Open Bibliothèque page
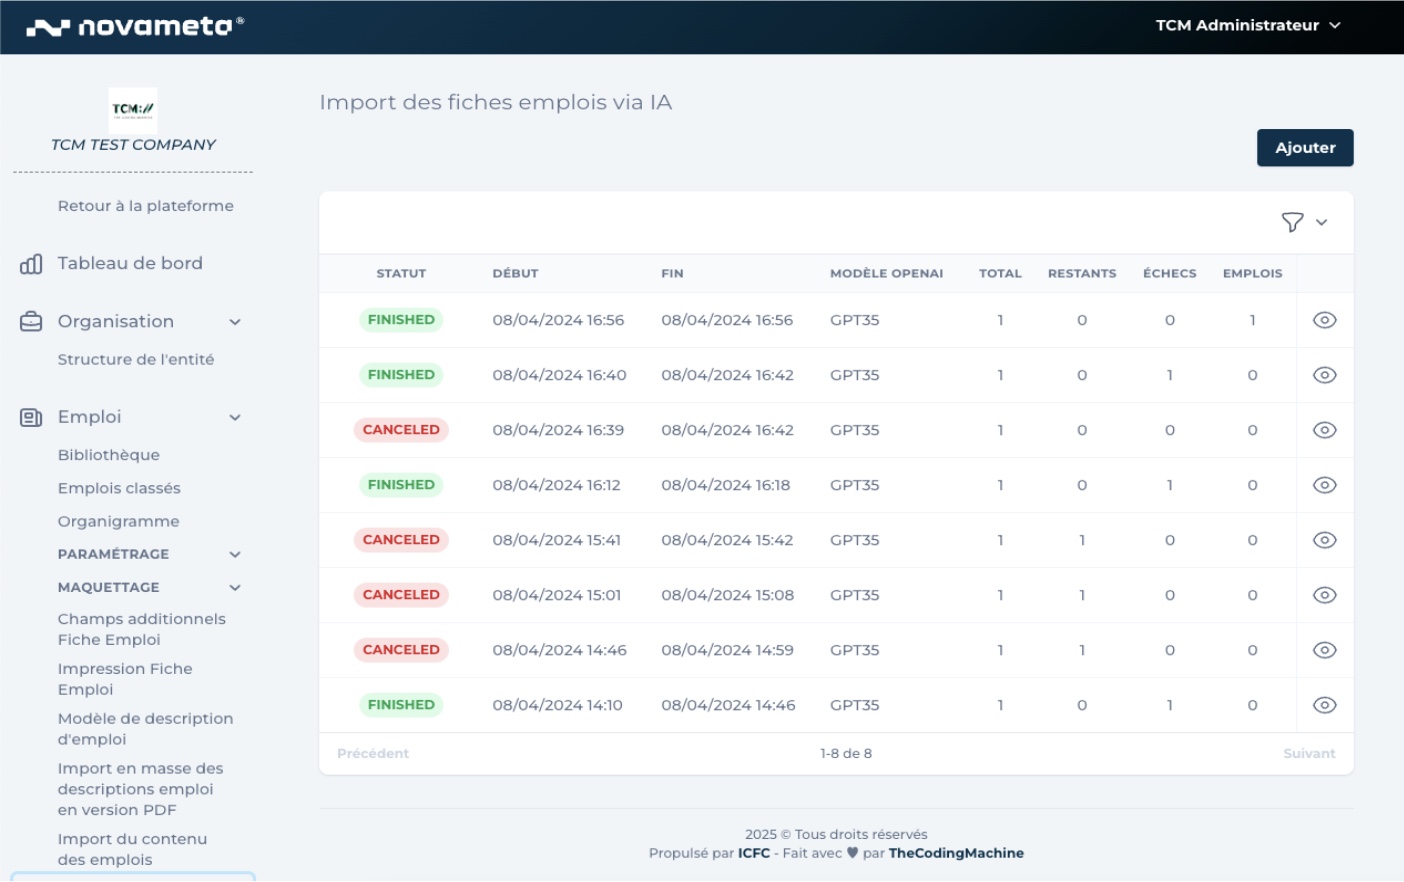1404x882 pixels. [x=109, y=455]
